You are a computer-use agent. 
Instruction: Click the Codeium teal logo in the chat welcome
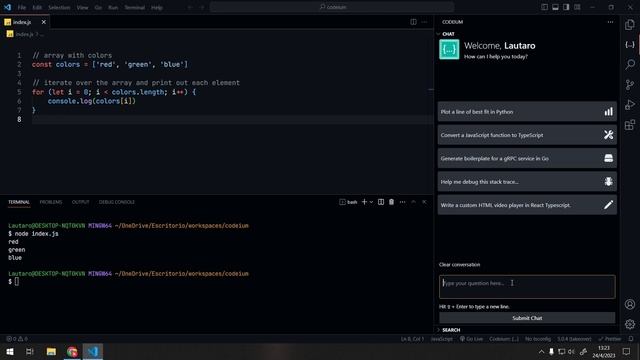pyautogui.click(x=449, y=49)
